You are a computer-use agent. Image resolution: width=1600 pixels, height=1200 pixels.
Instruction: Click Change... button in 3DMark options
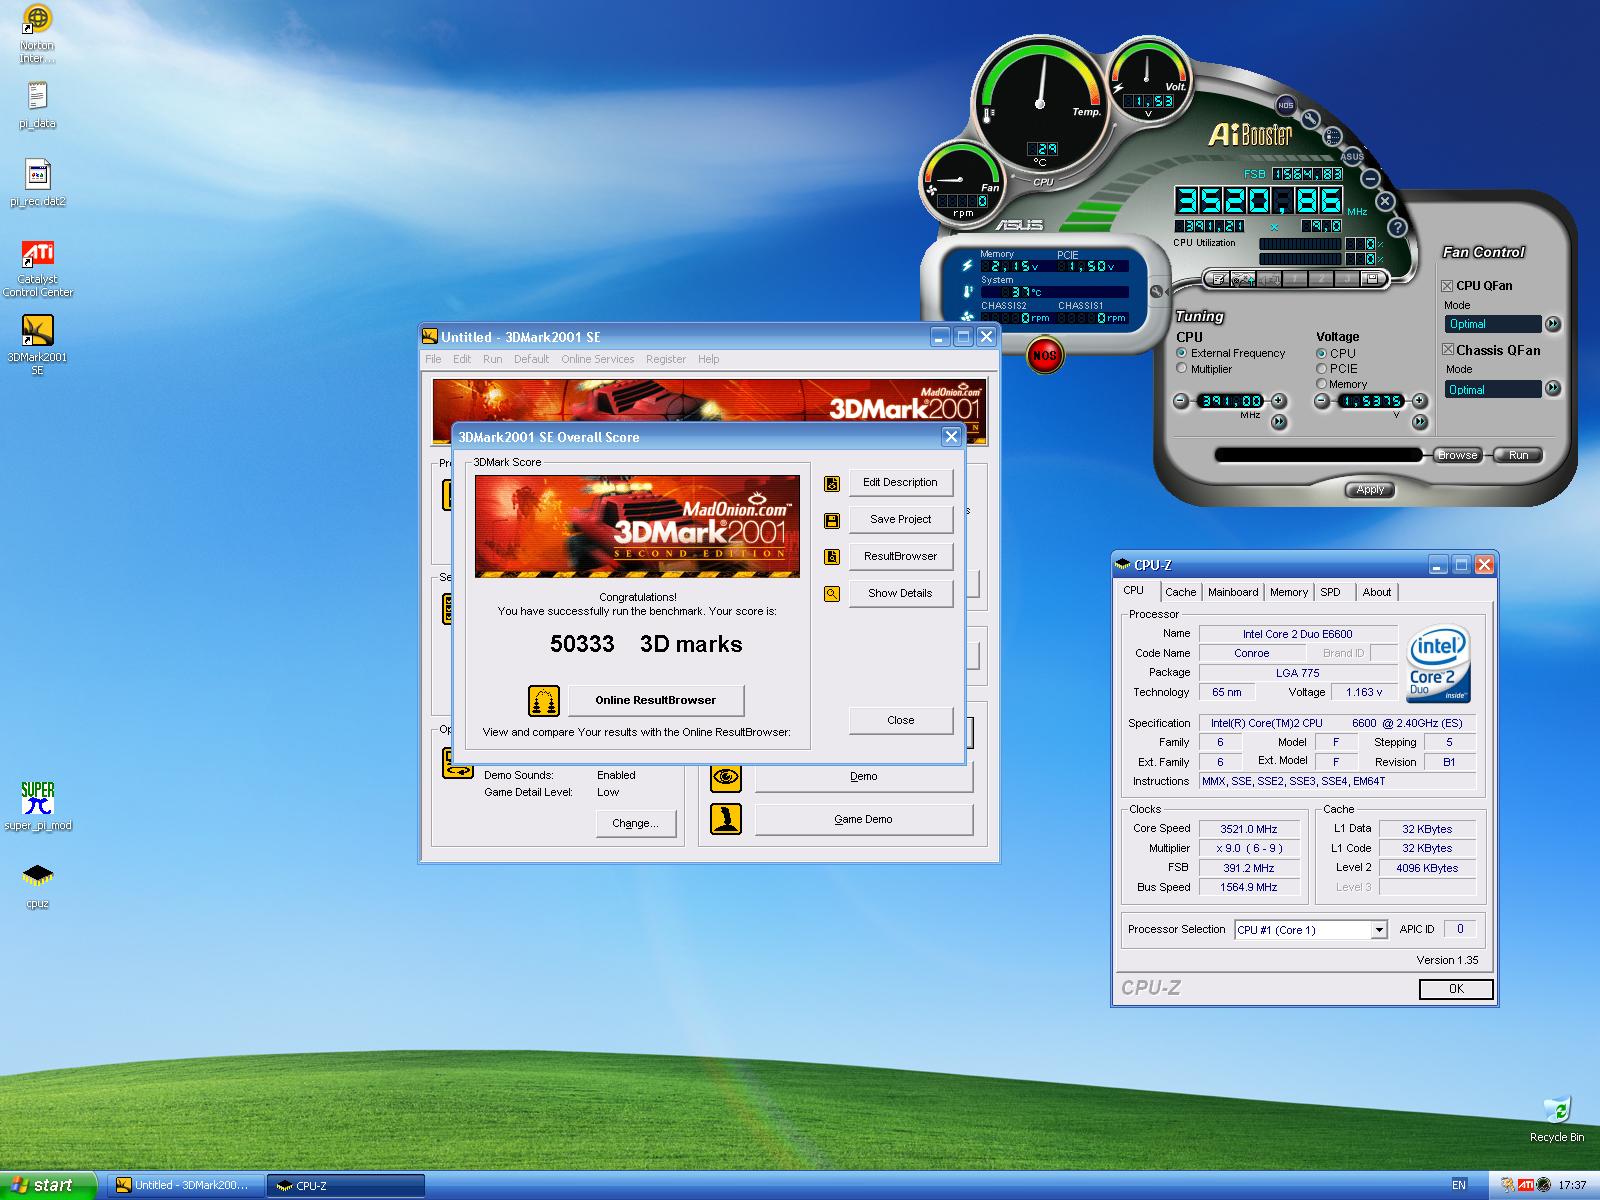click(635, 823)
